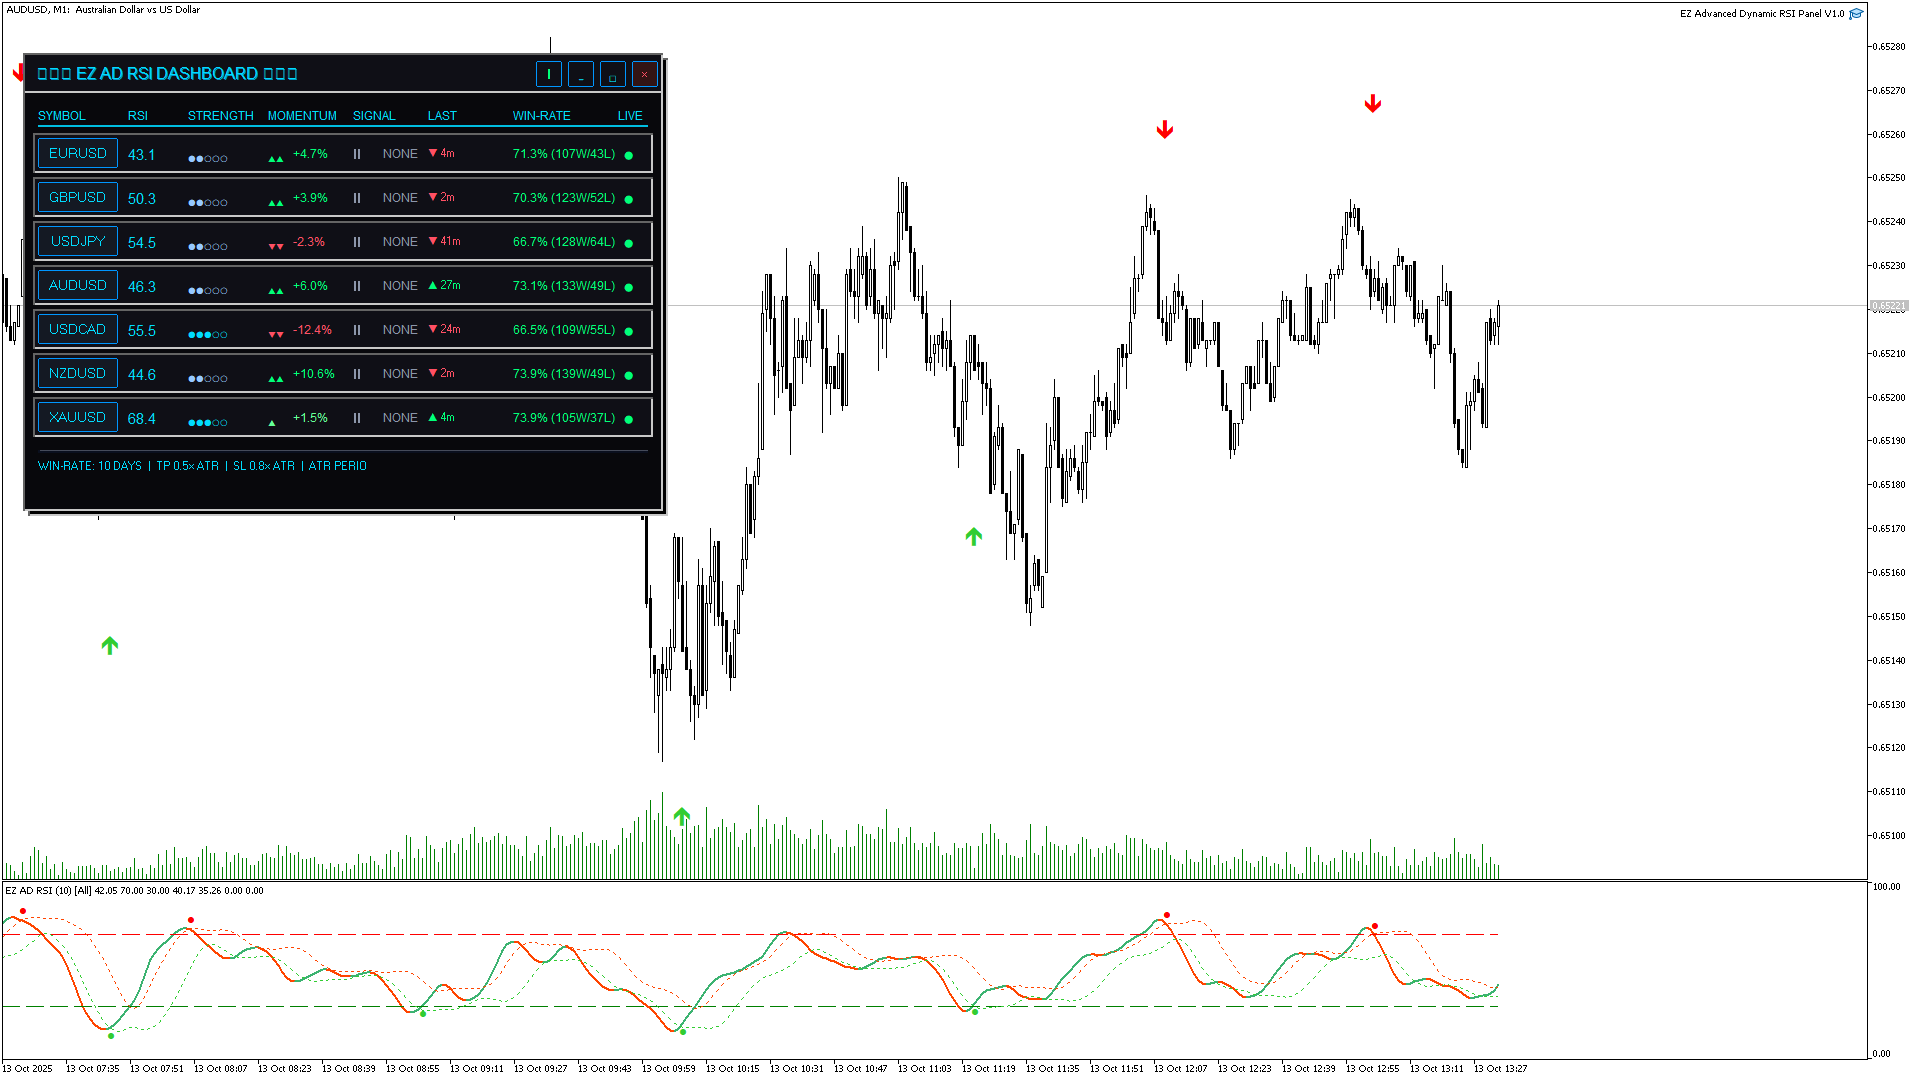Select the NZDUSD symbol button

coord(77,373)
